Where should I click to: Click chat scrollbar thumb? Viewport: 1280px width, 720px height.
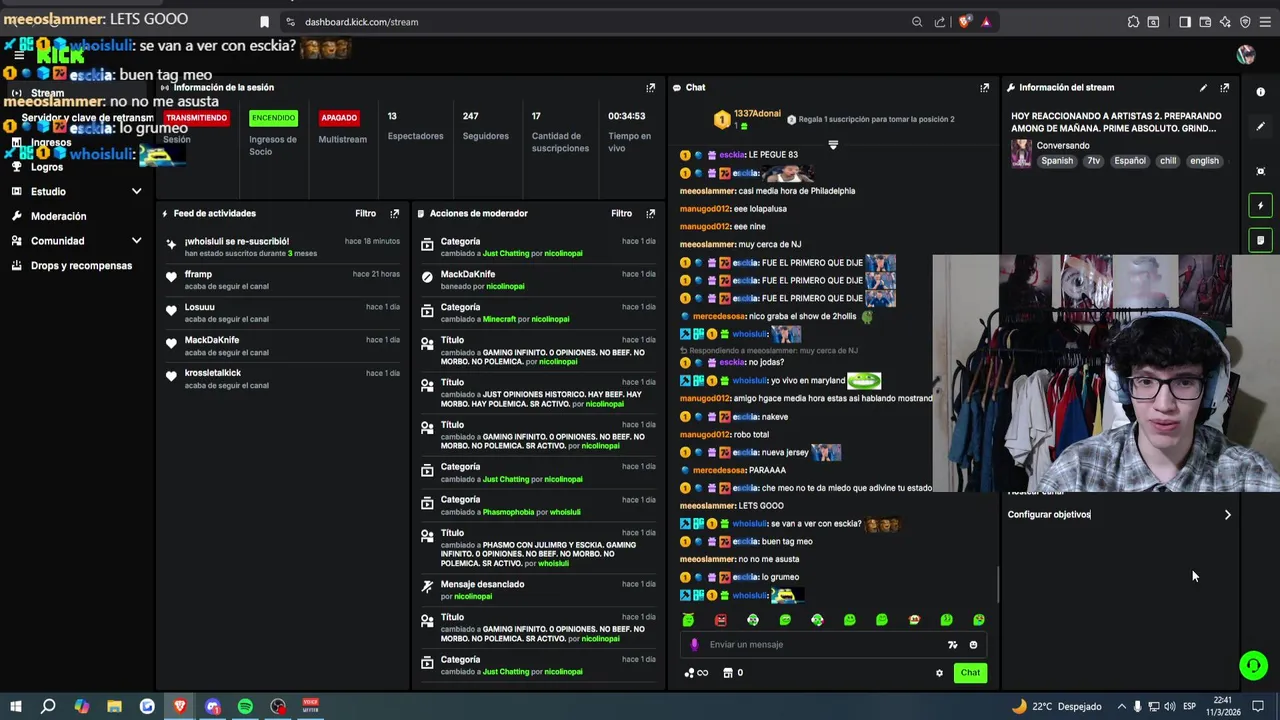click(x=997, y=585)
